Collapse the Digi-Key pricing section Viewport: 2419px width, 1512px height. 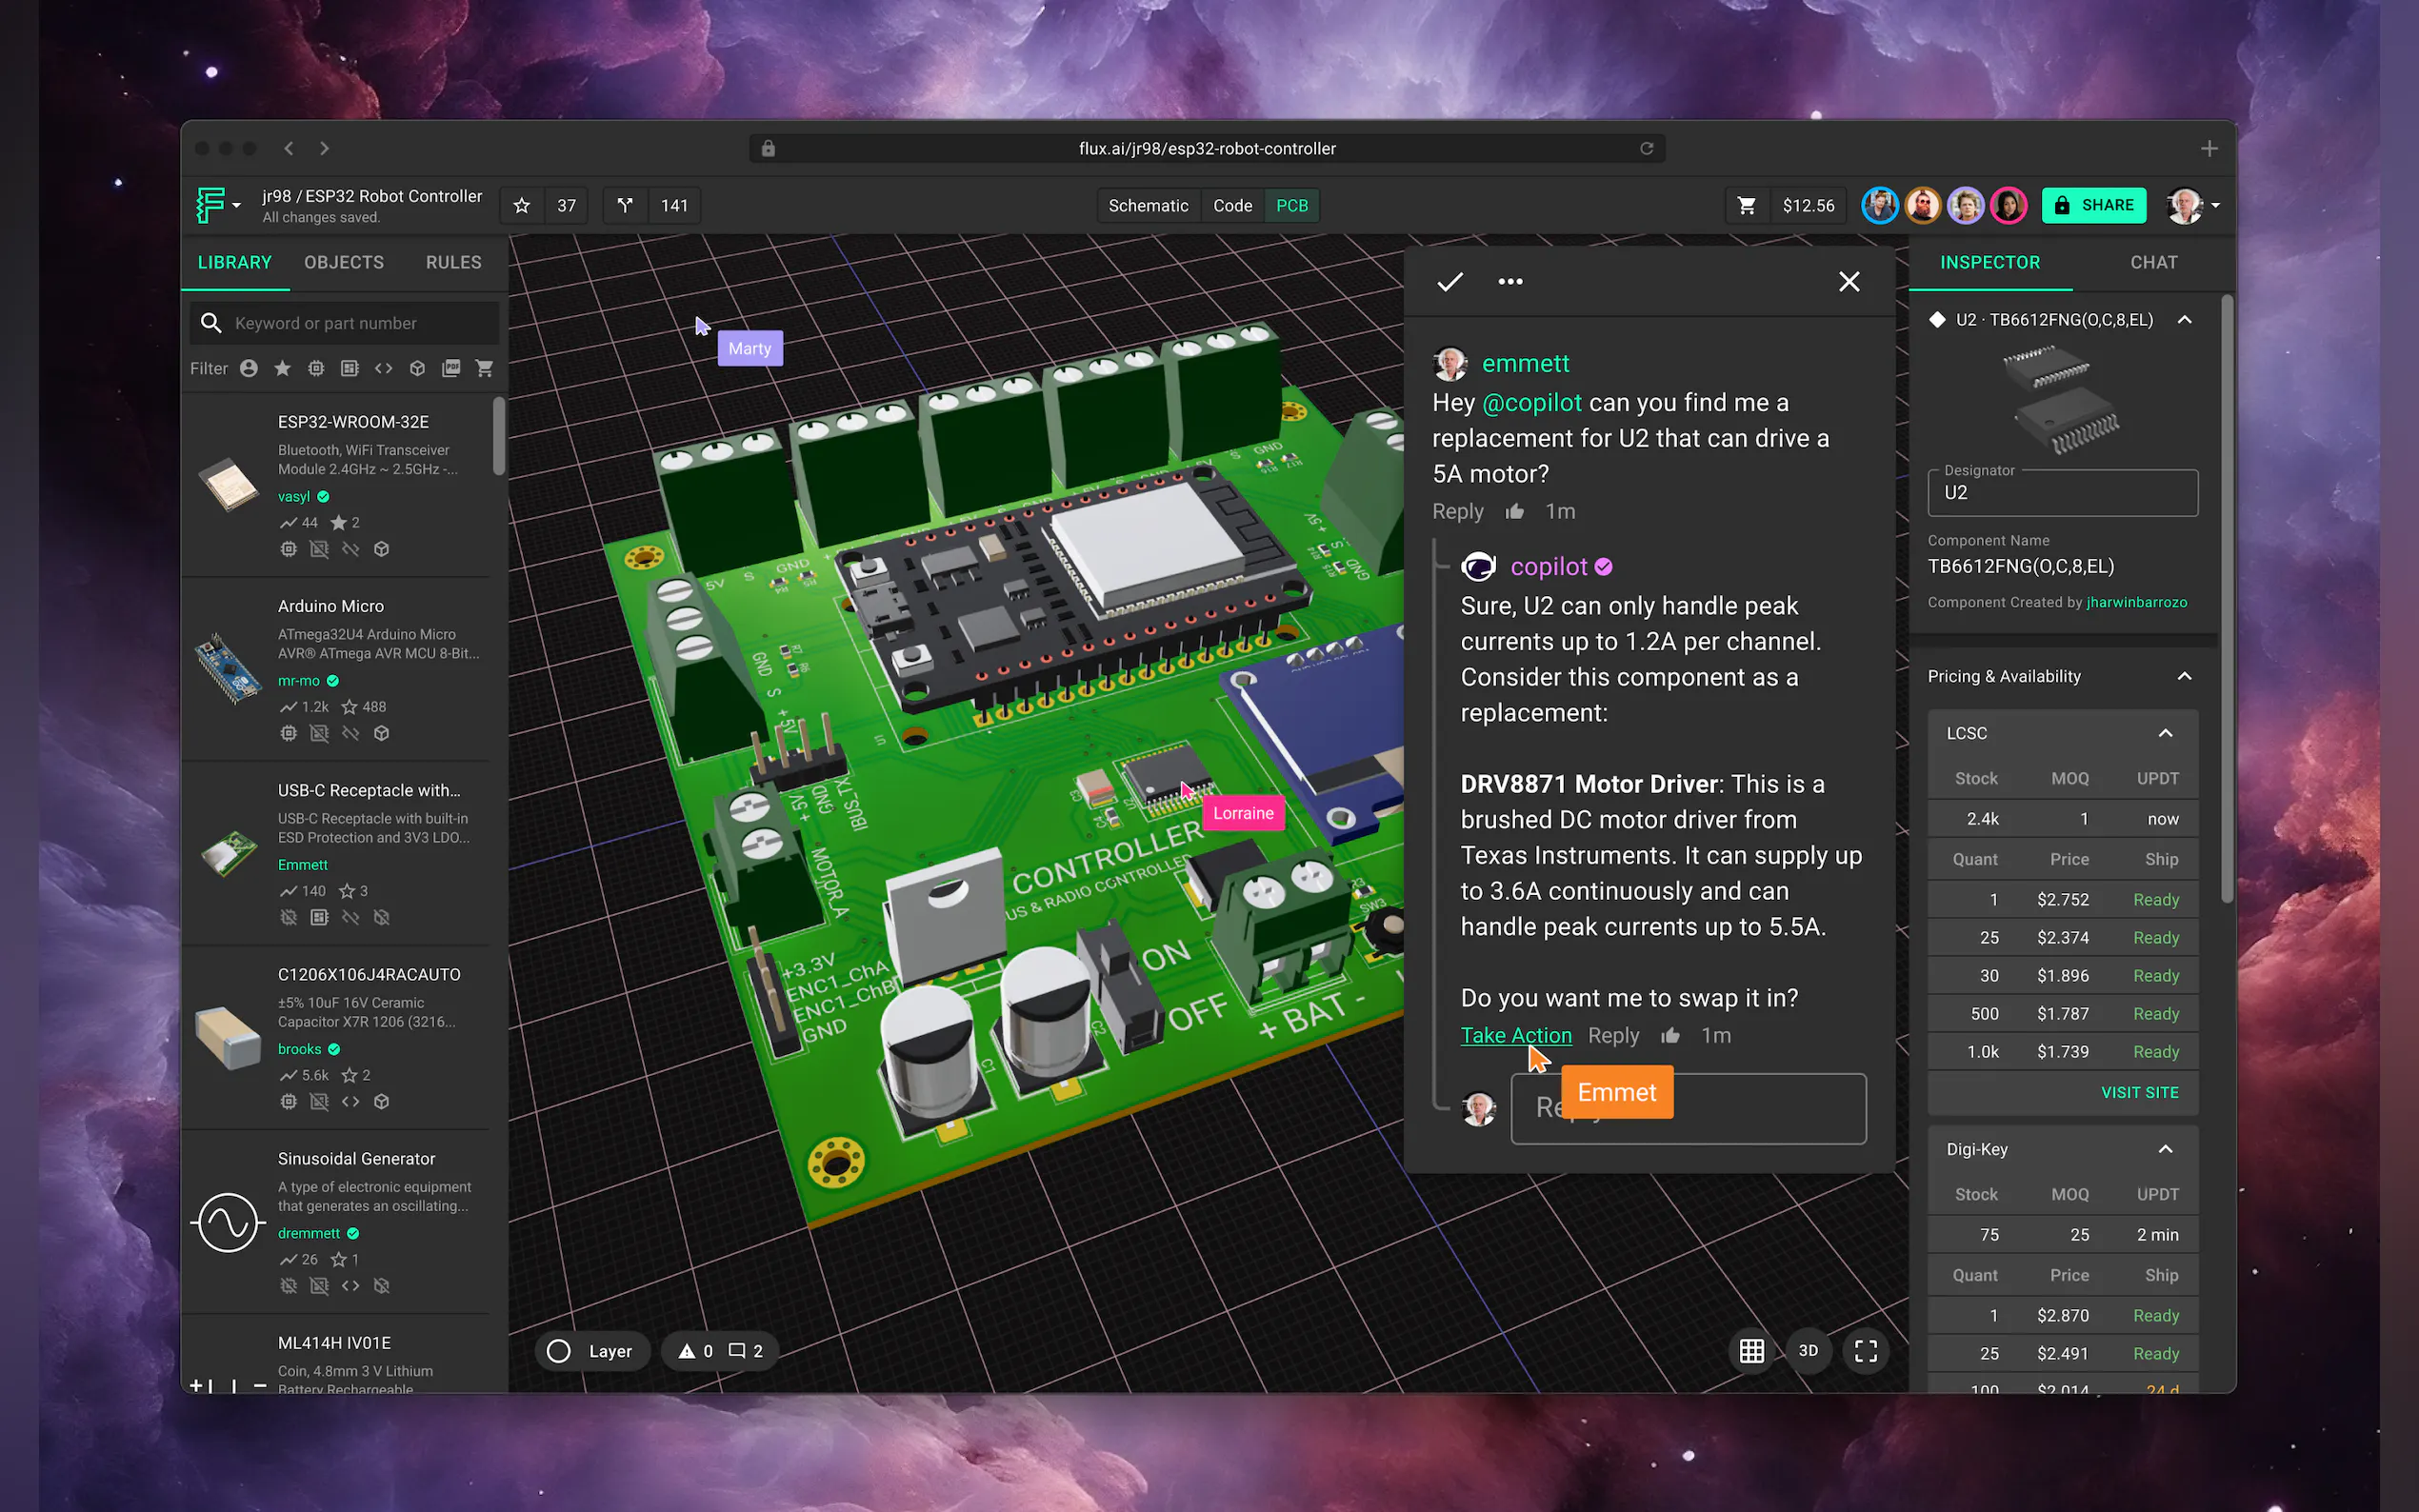2164,1149
